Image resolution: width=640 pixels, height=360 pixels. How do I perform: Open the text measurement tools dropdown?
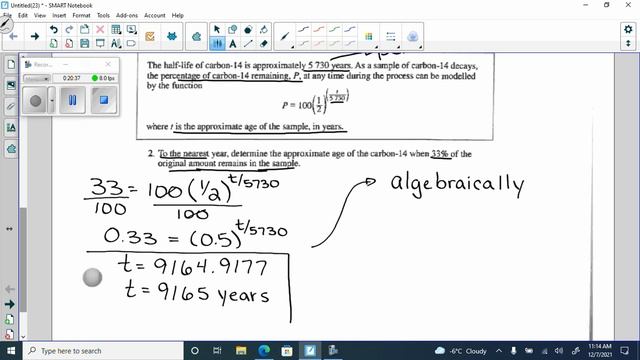point(116,43)
